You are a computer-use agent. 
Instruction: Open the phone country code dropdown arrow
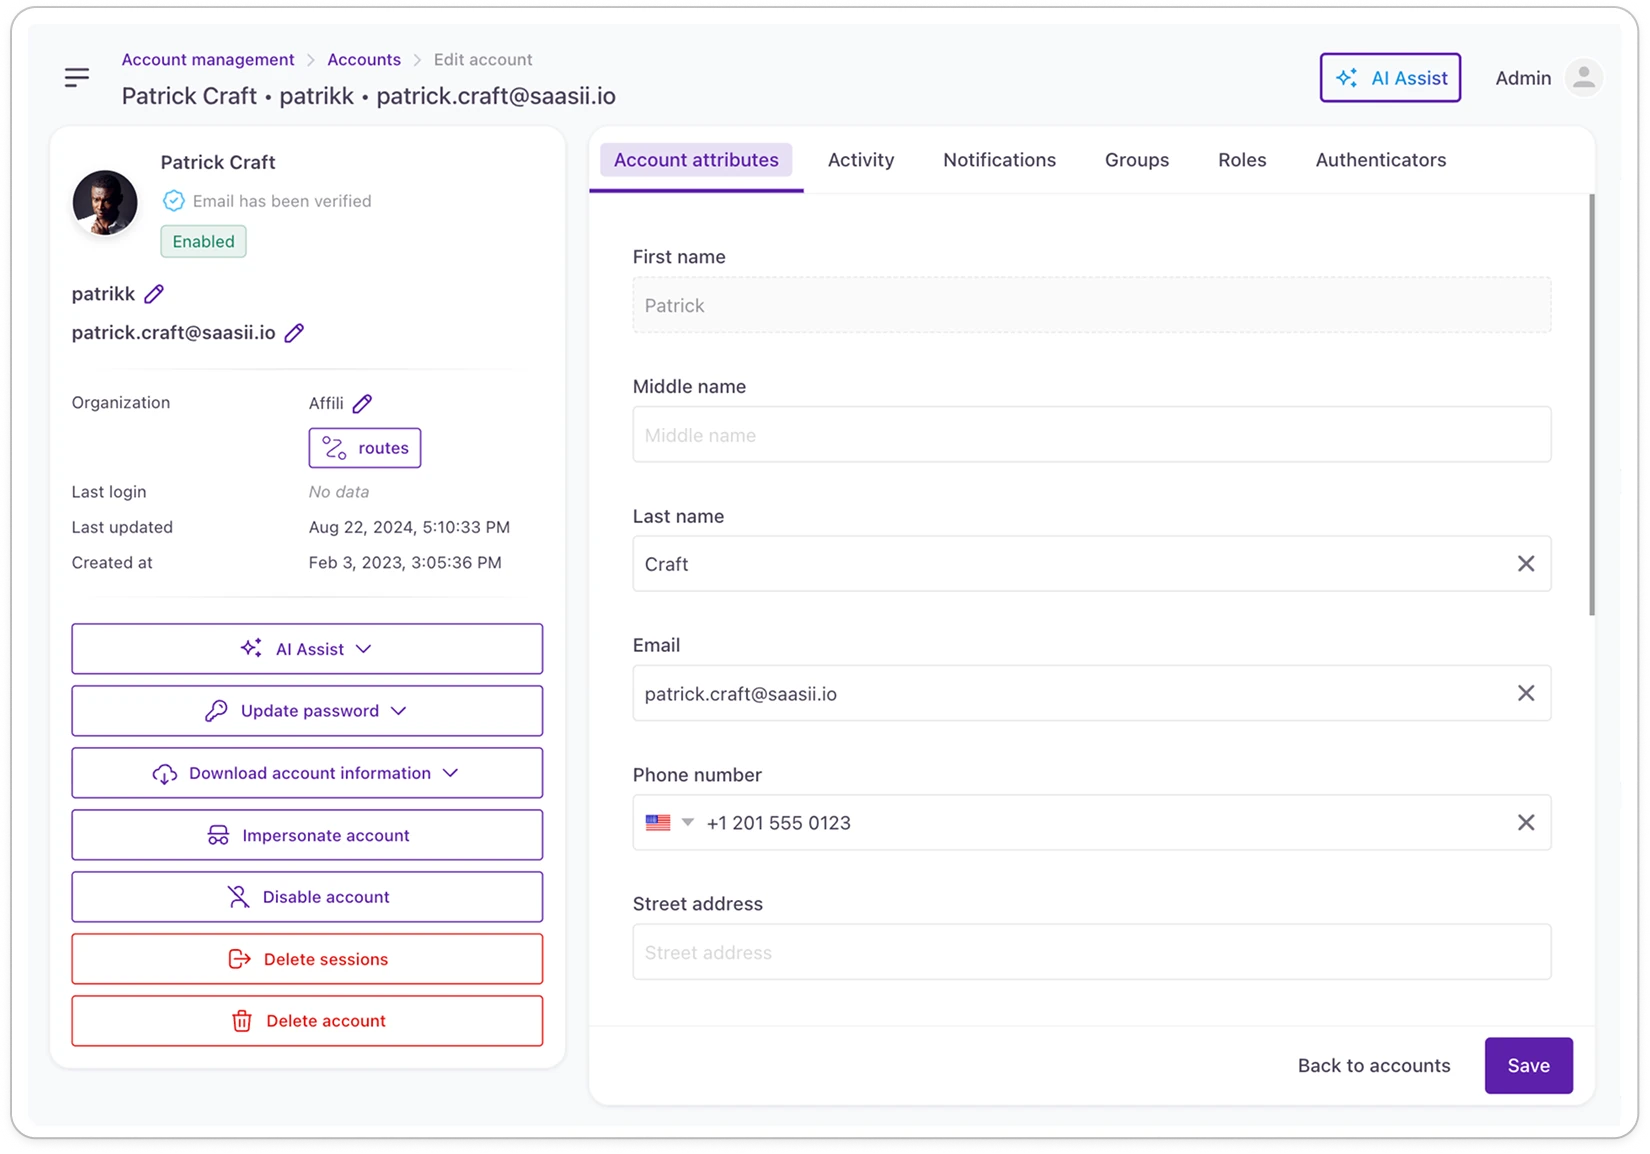tap(688, 822)
